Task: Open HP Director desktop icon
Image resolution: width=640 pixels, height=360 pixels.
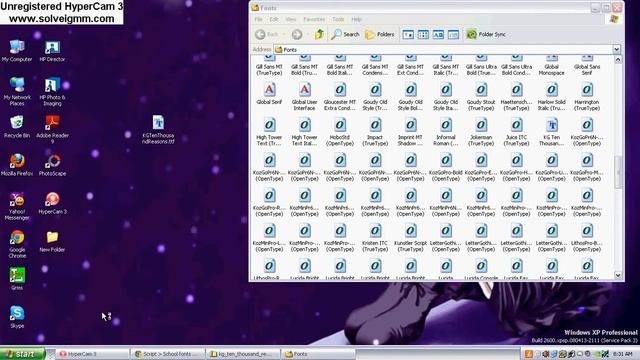Action: (52, 51)
